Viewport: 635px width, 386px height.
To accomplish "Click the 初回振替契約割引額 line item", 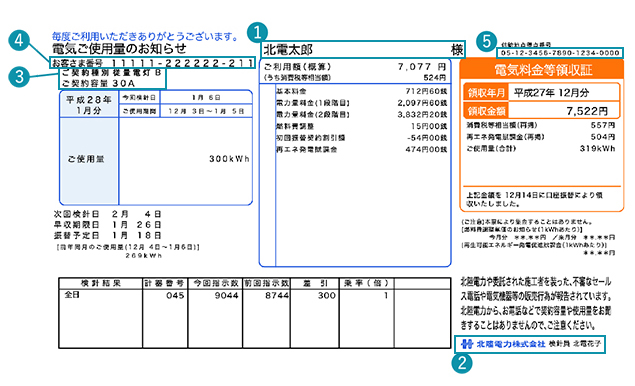I will [311, 138].
